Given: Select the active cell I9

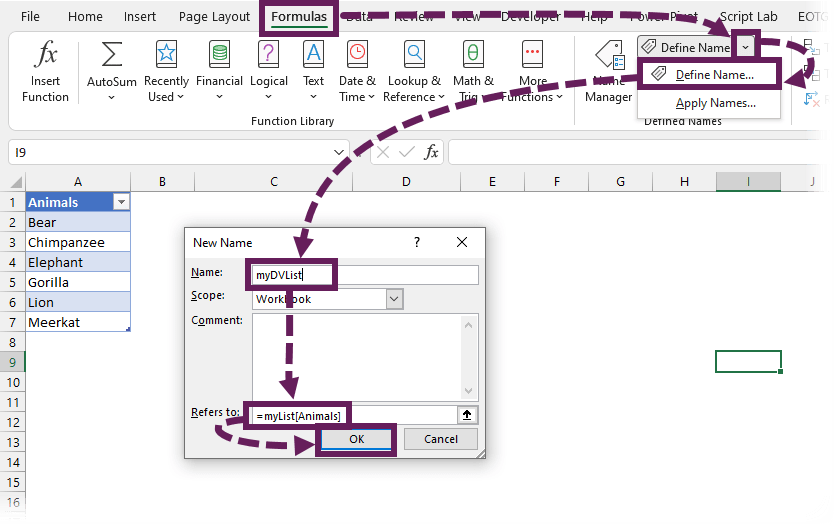Looking at the screenshot, I should tap(748, 362).
